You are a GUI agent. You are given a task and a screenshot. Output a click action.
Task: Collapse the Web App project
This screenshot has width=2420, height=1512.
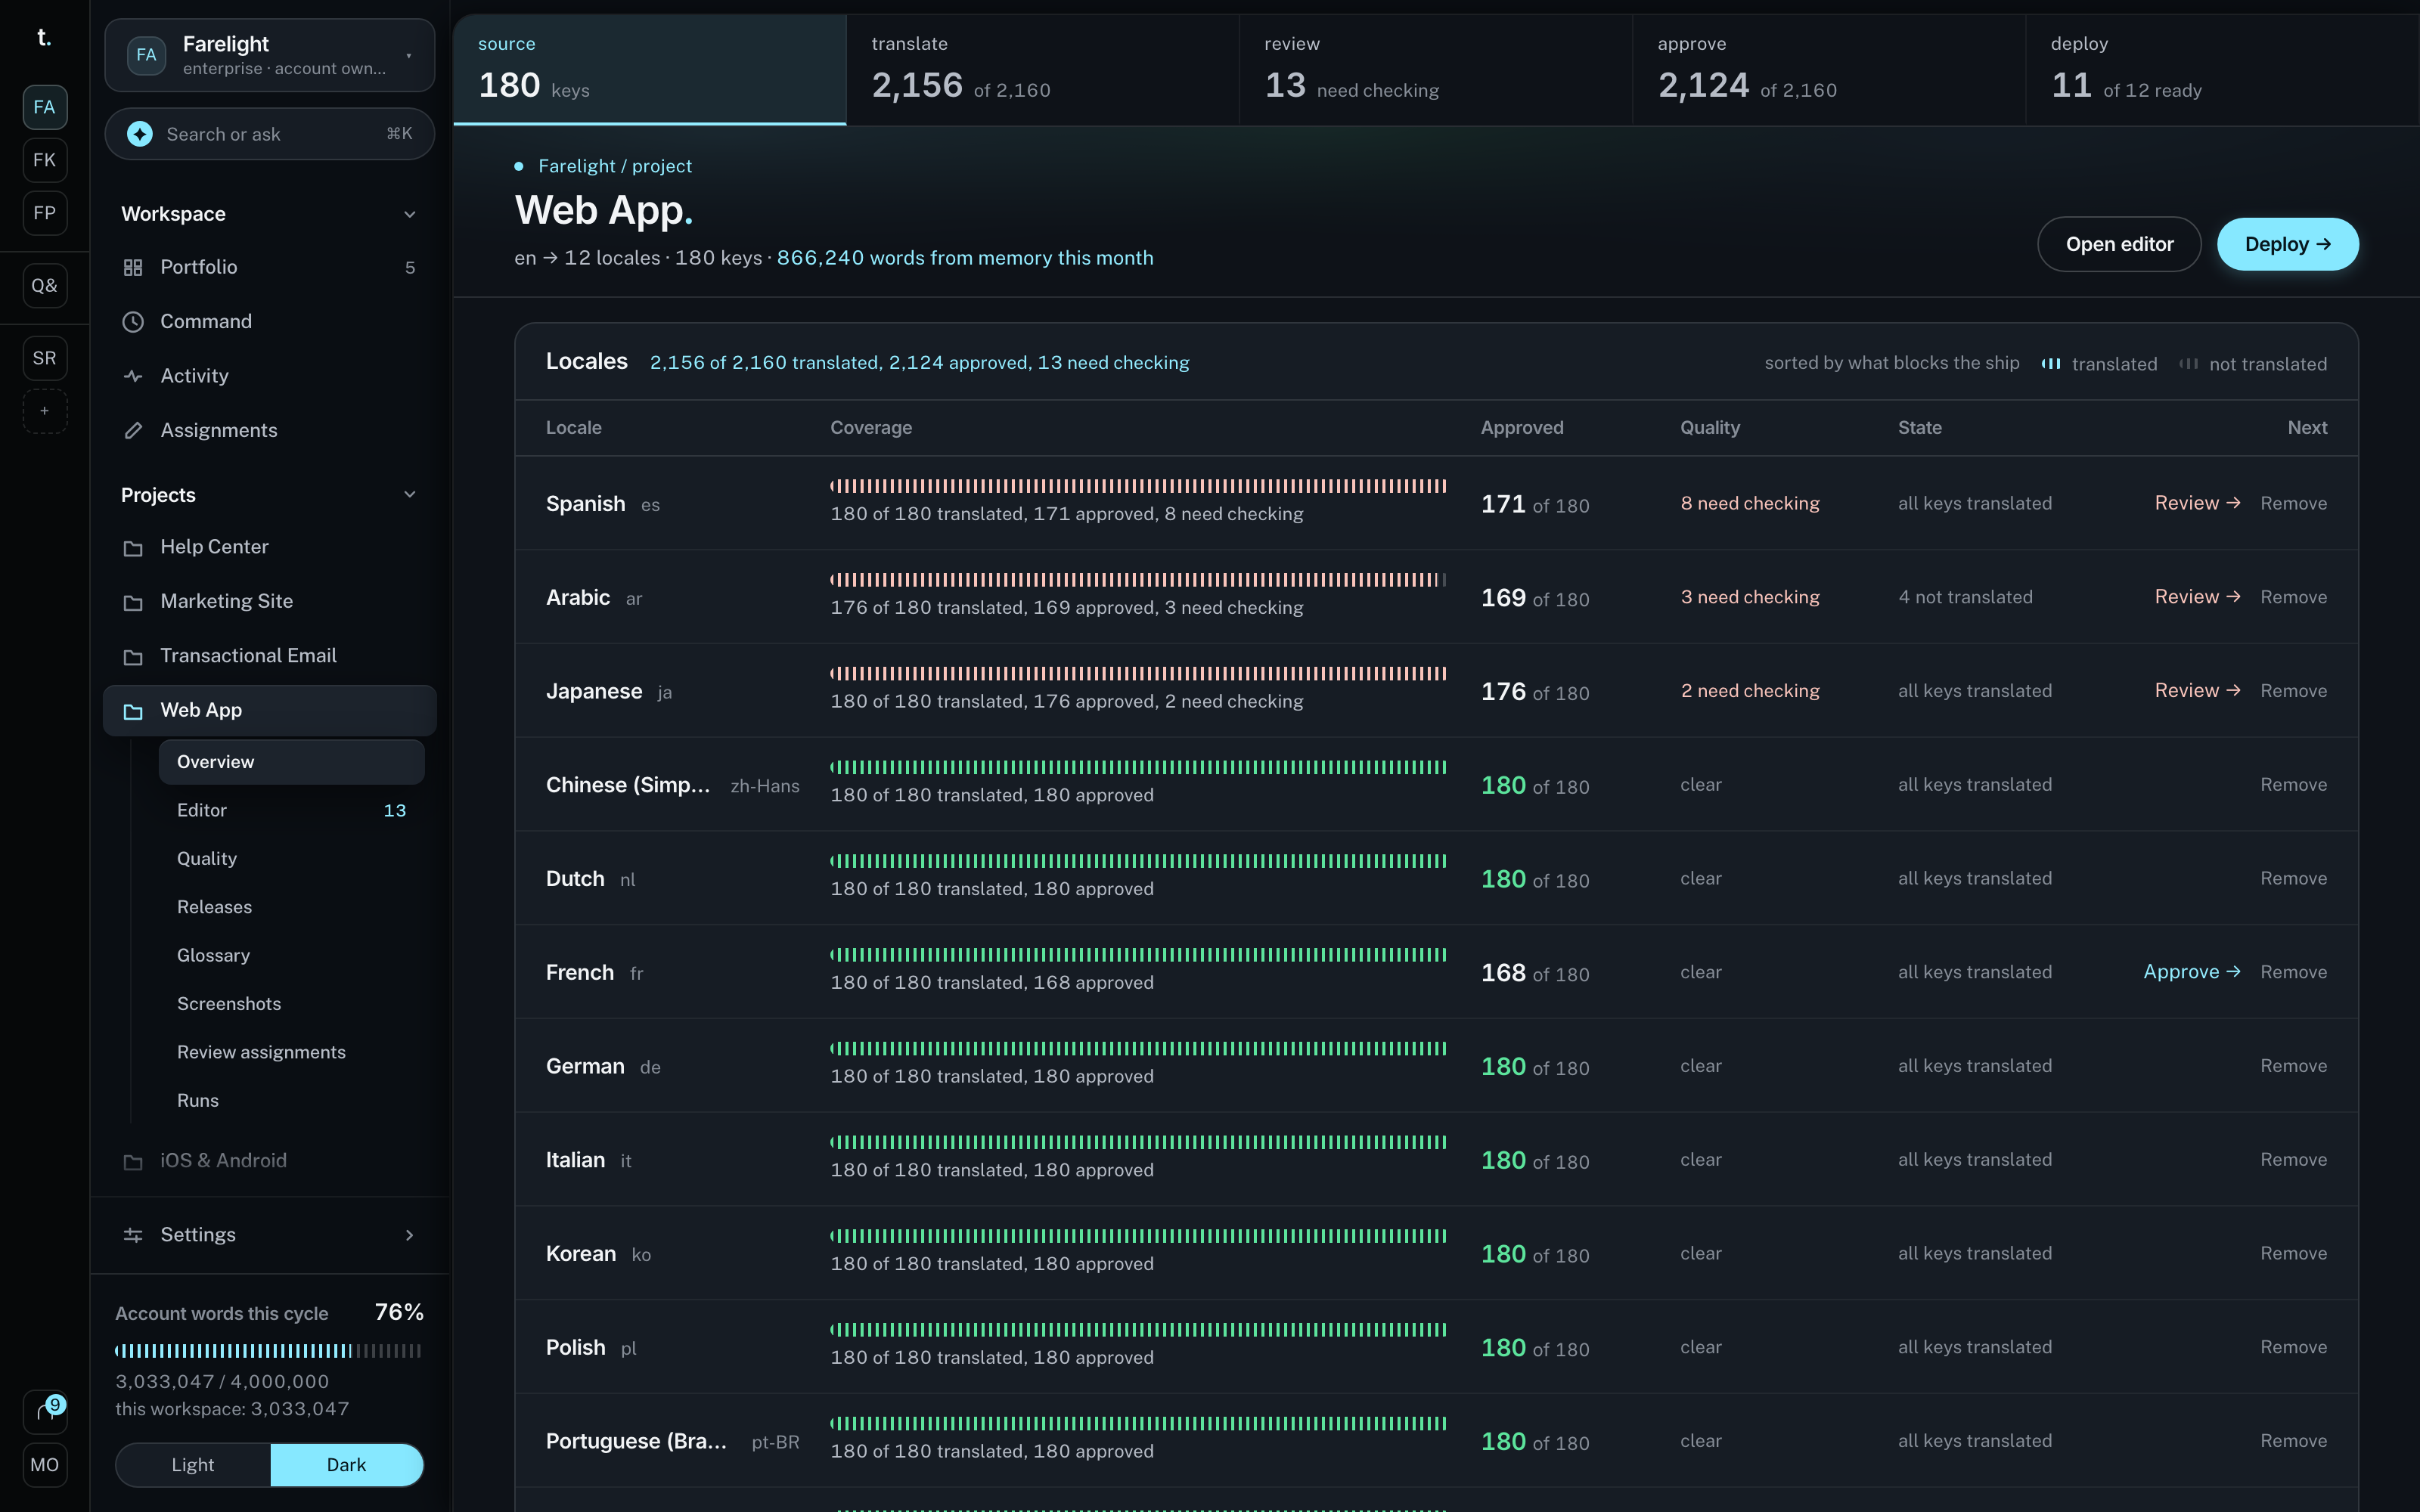270,710
